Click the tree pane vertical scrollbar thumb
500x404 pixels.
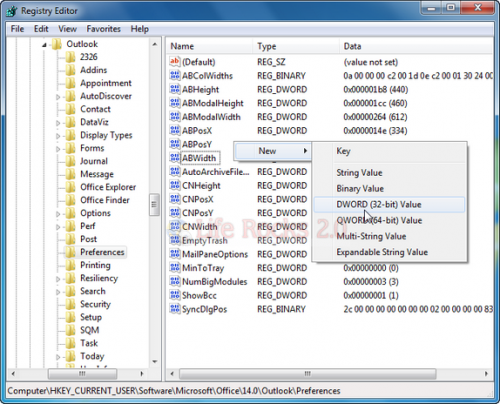click(154, 204)
